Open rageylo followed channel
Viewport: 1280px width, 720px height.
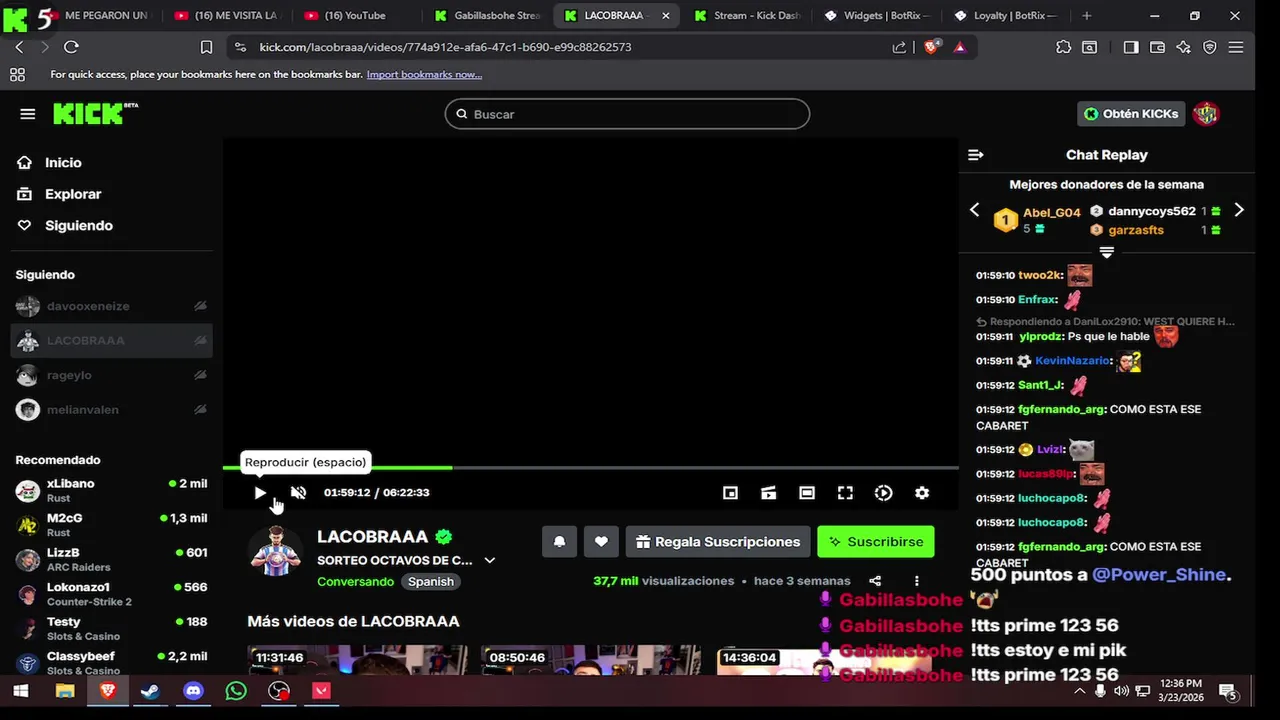click(111, 375)
